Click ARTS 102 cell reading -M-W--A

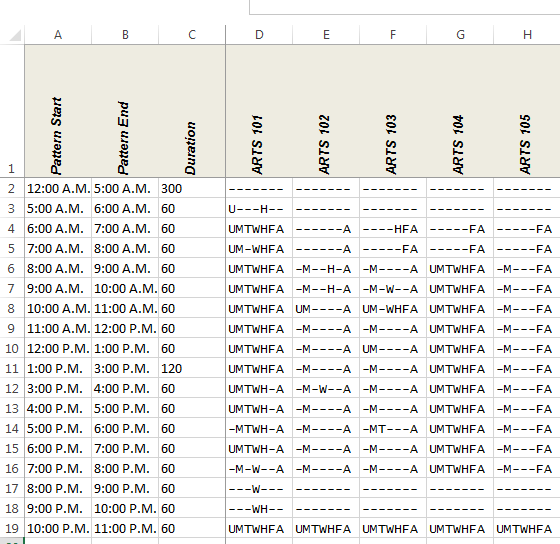tap(326, 389)
